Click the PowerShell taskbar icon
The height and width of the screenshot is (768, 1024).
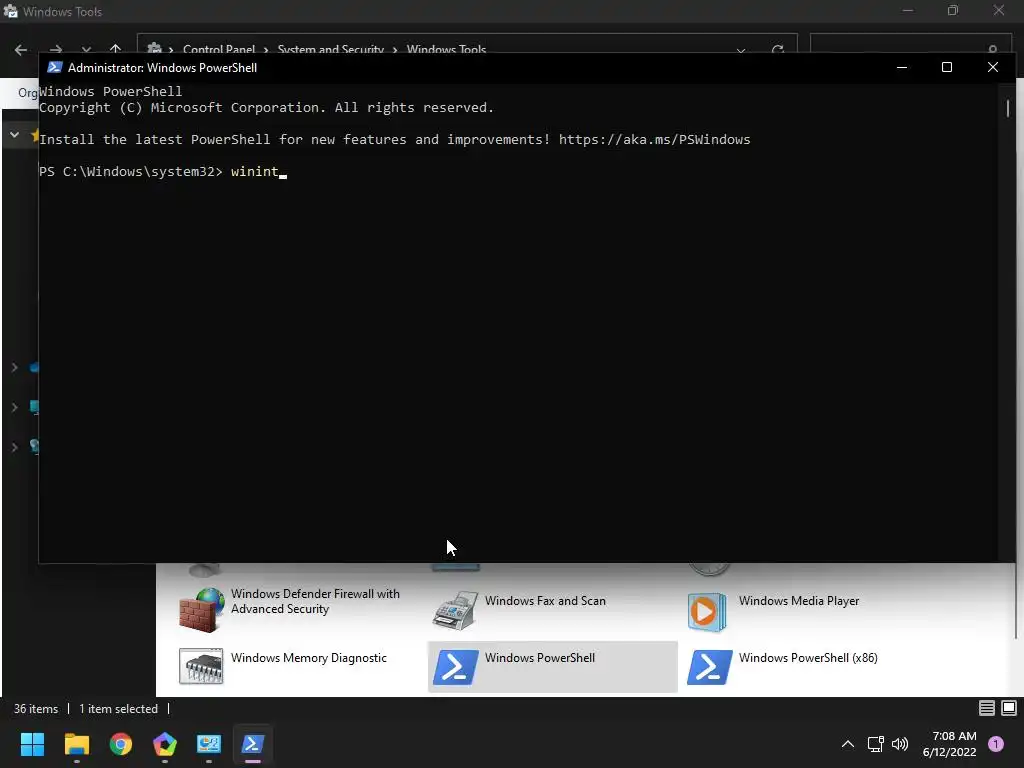click(x=253, y=744)
